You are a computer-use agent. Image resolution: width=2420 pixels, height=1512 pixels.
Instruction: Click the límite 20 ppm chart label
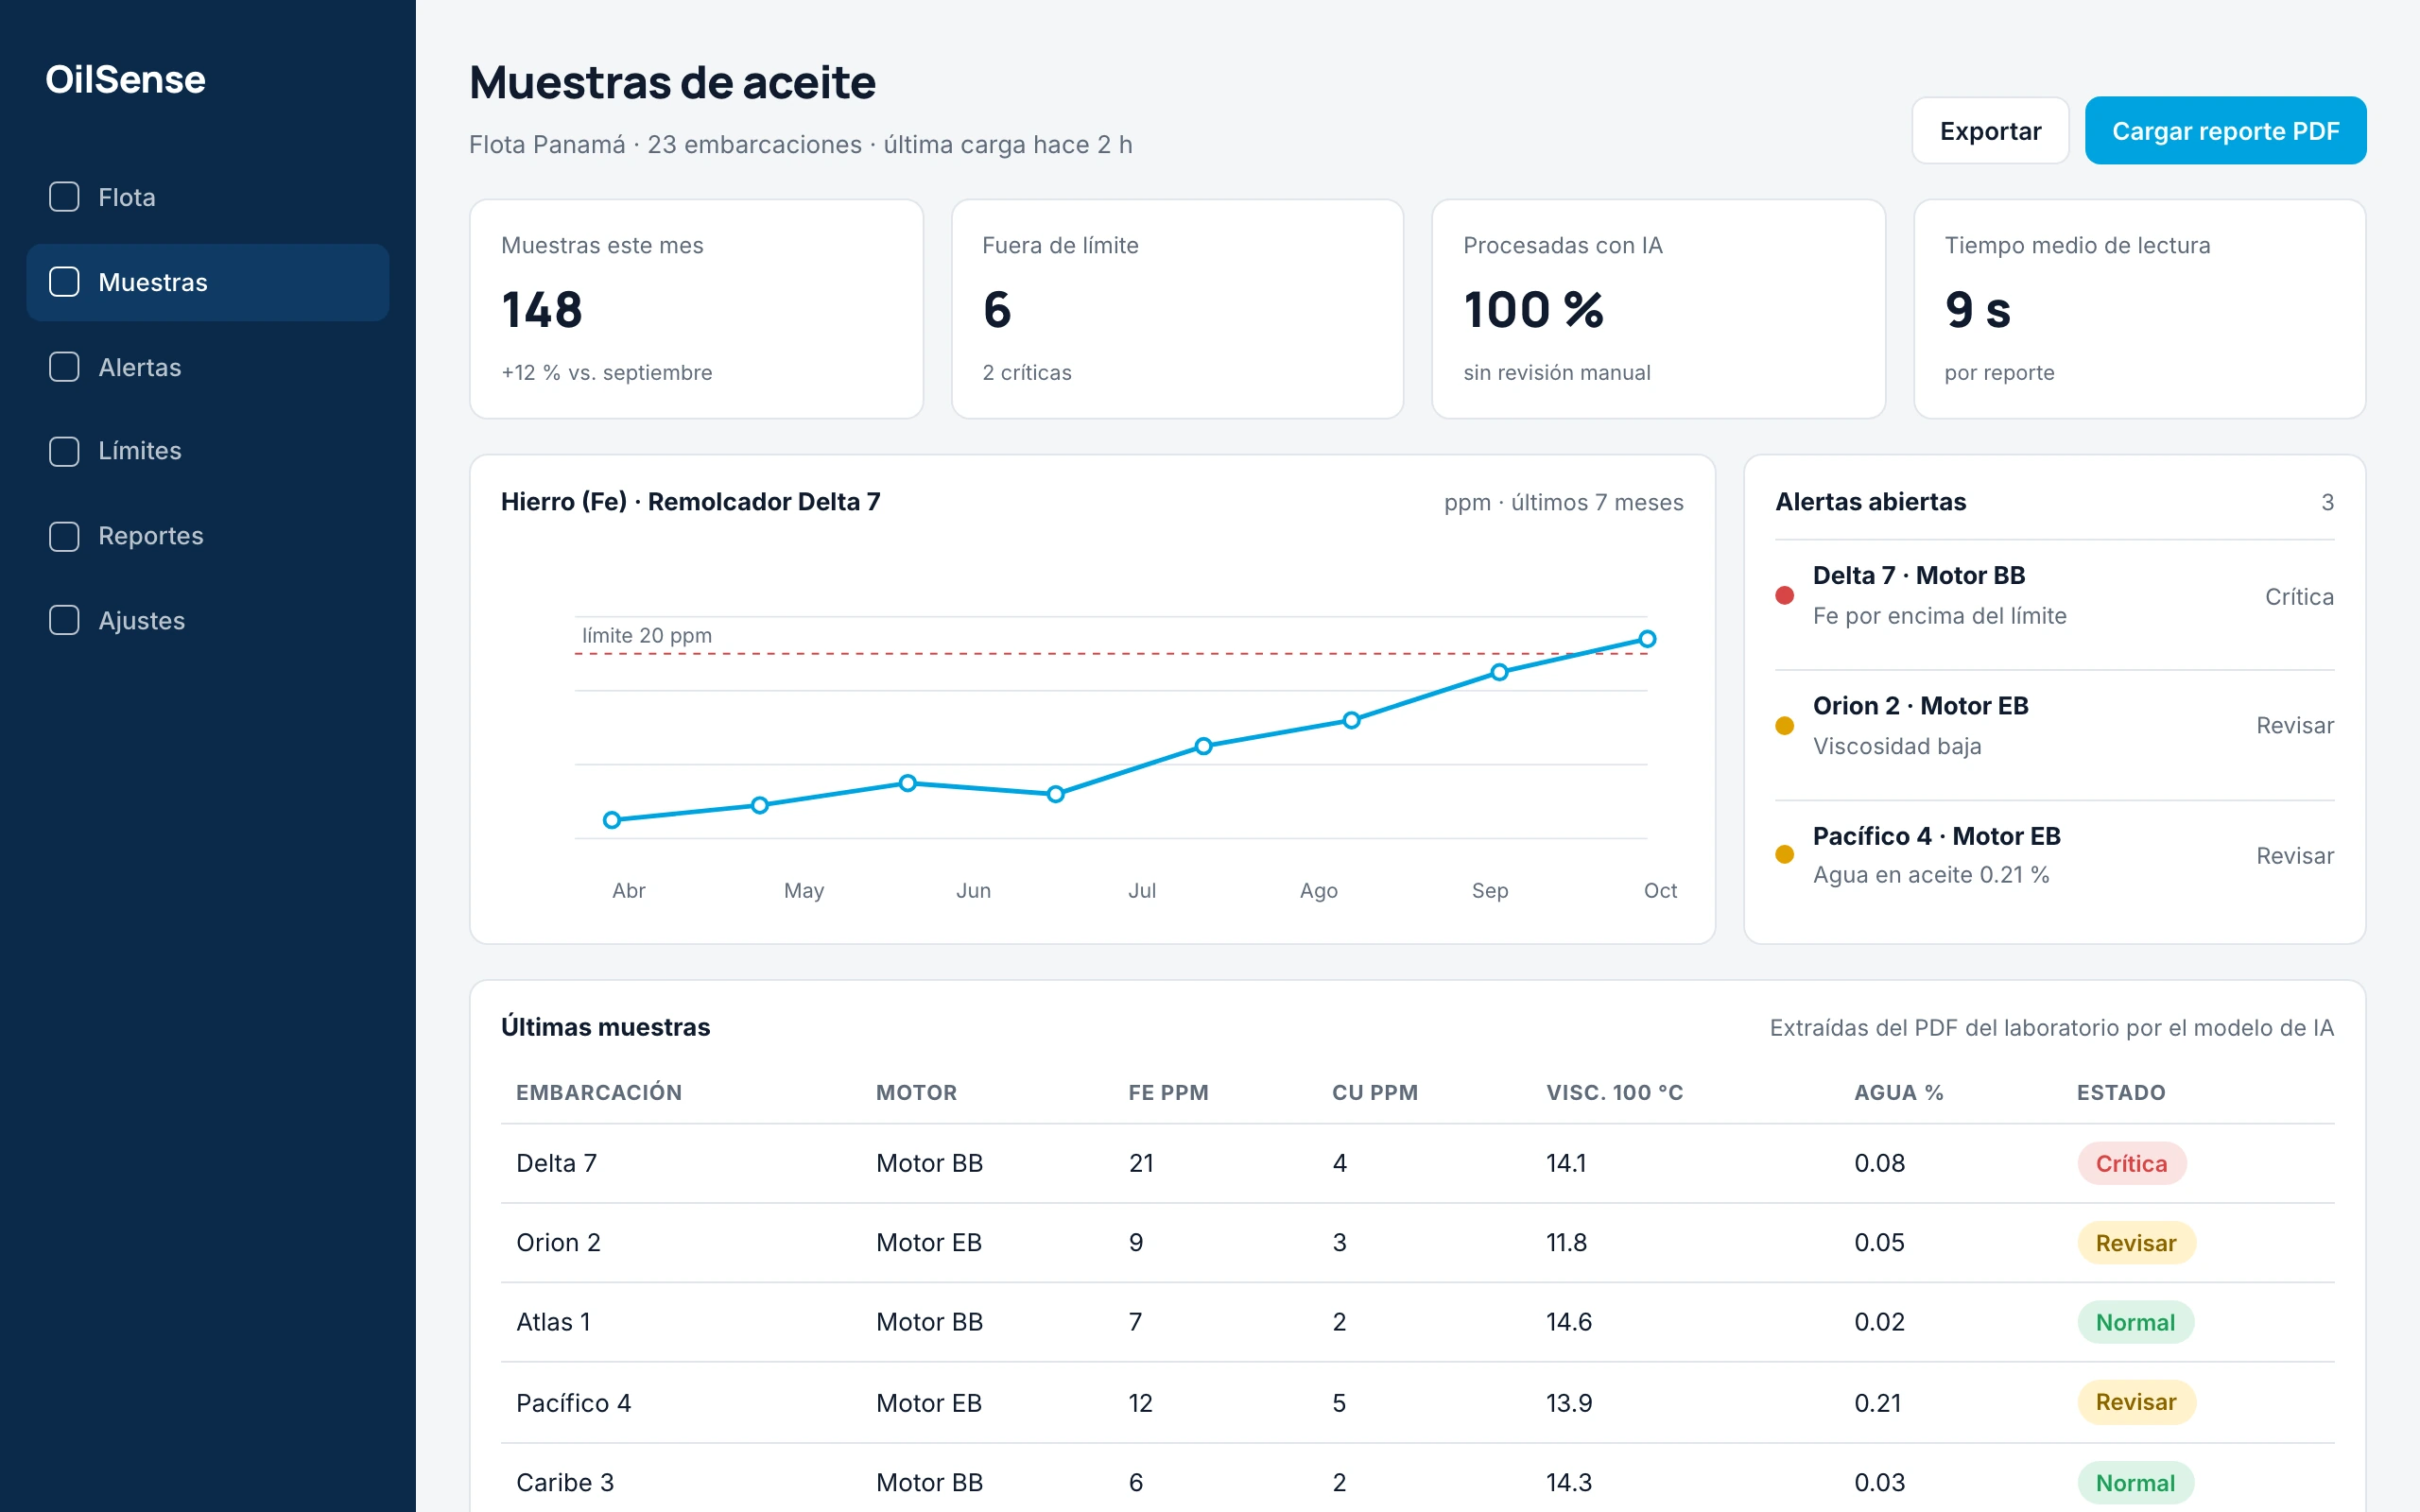[647, 635]
